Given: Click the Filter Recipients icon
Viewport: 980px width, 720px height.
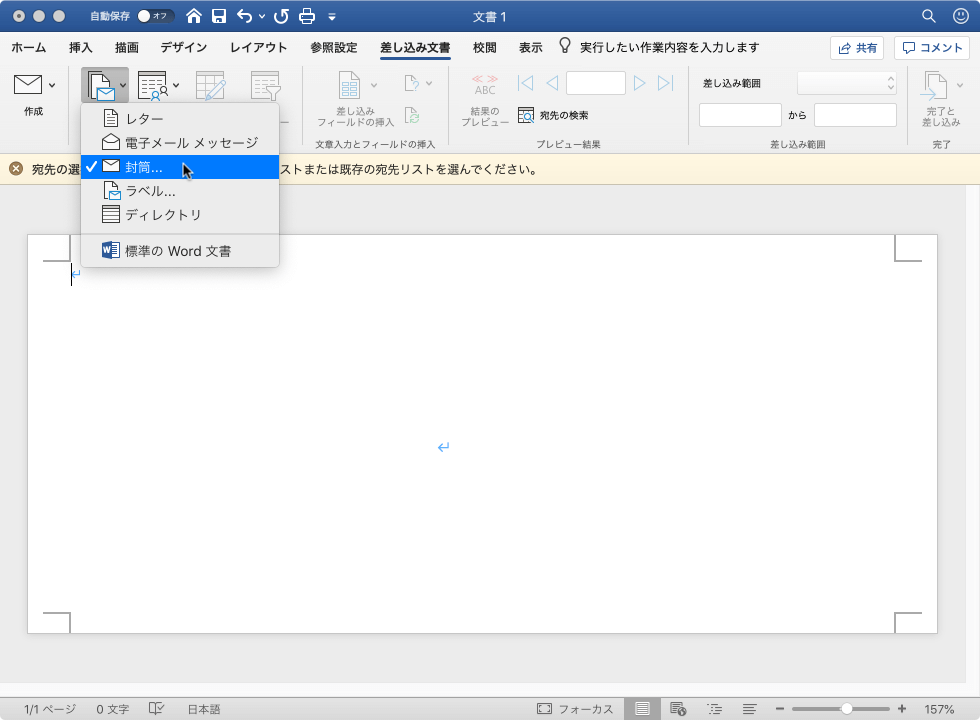Looking at the screenshot, I should [266, 86].
